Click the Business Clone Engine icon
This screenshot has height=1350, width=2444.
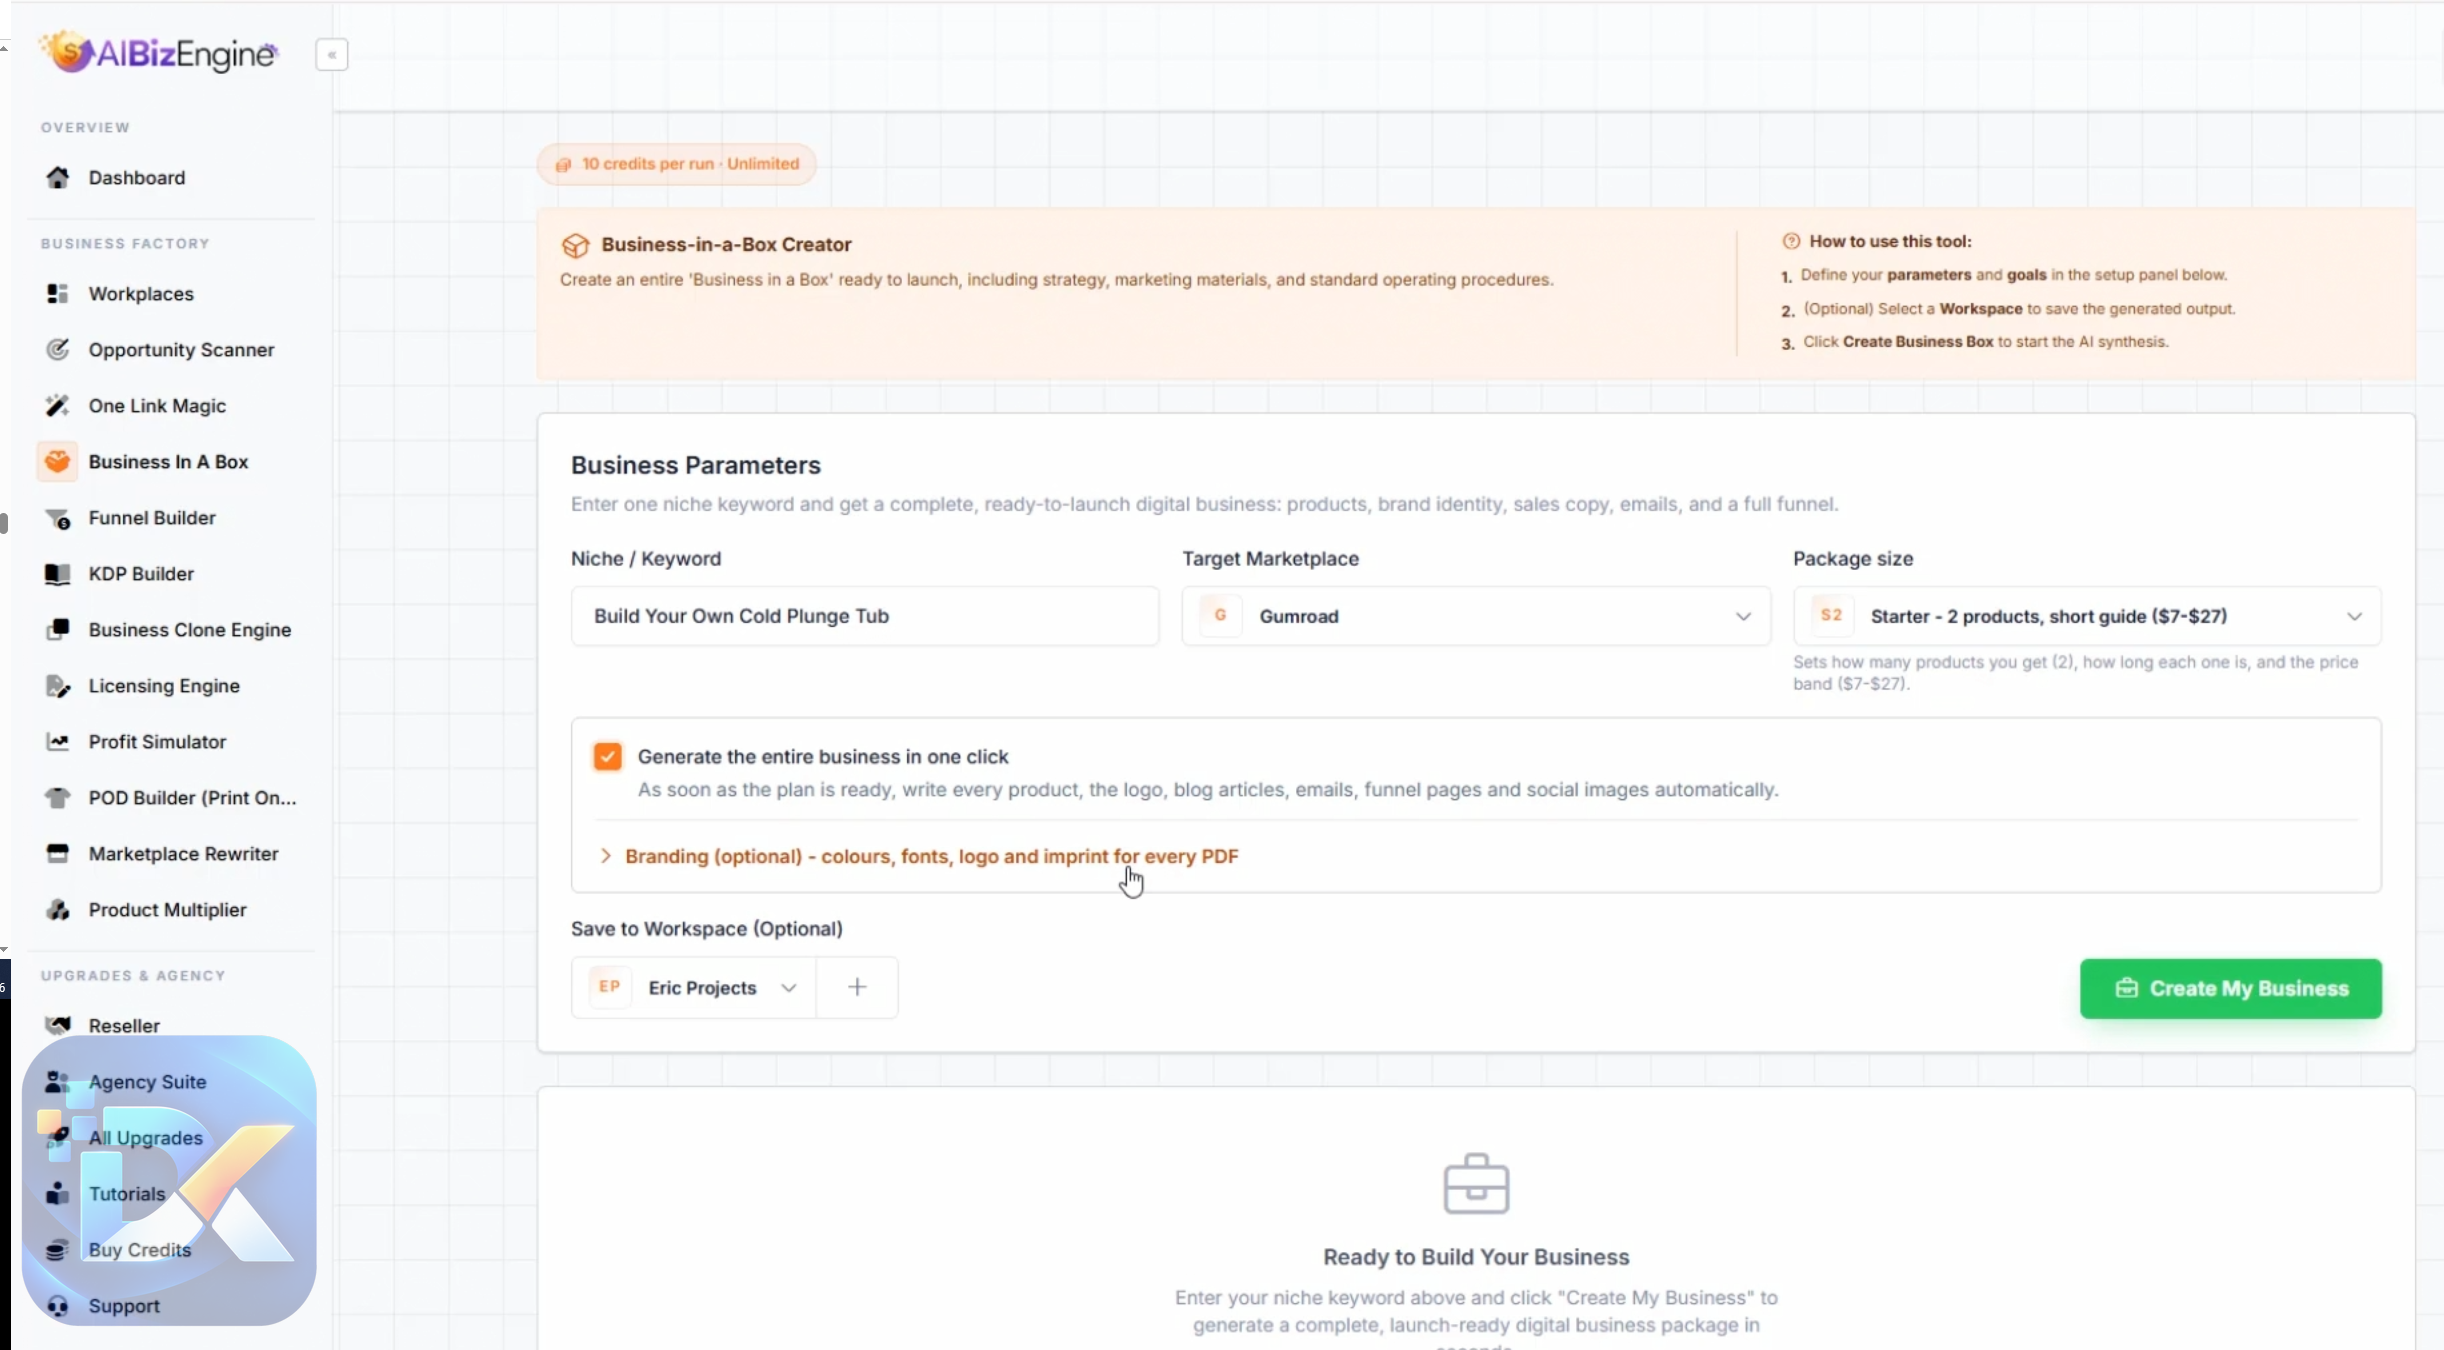point(58,630)
